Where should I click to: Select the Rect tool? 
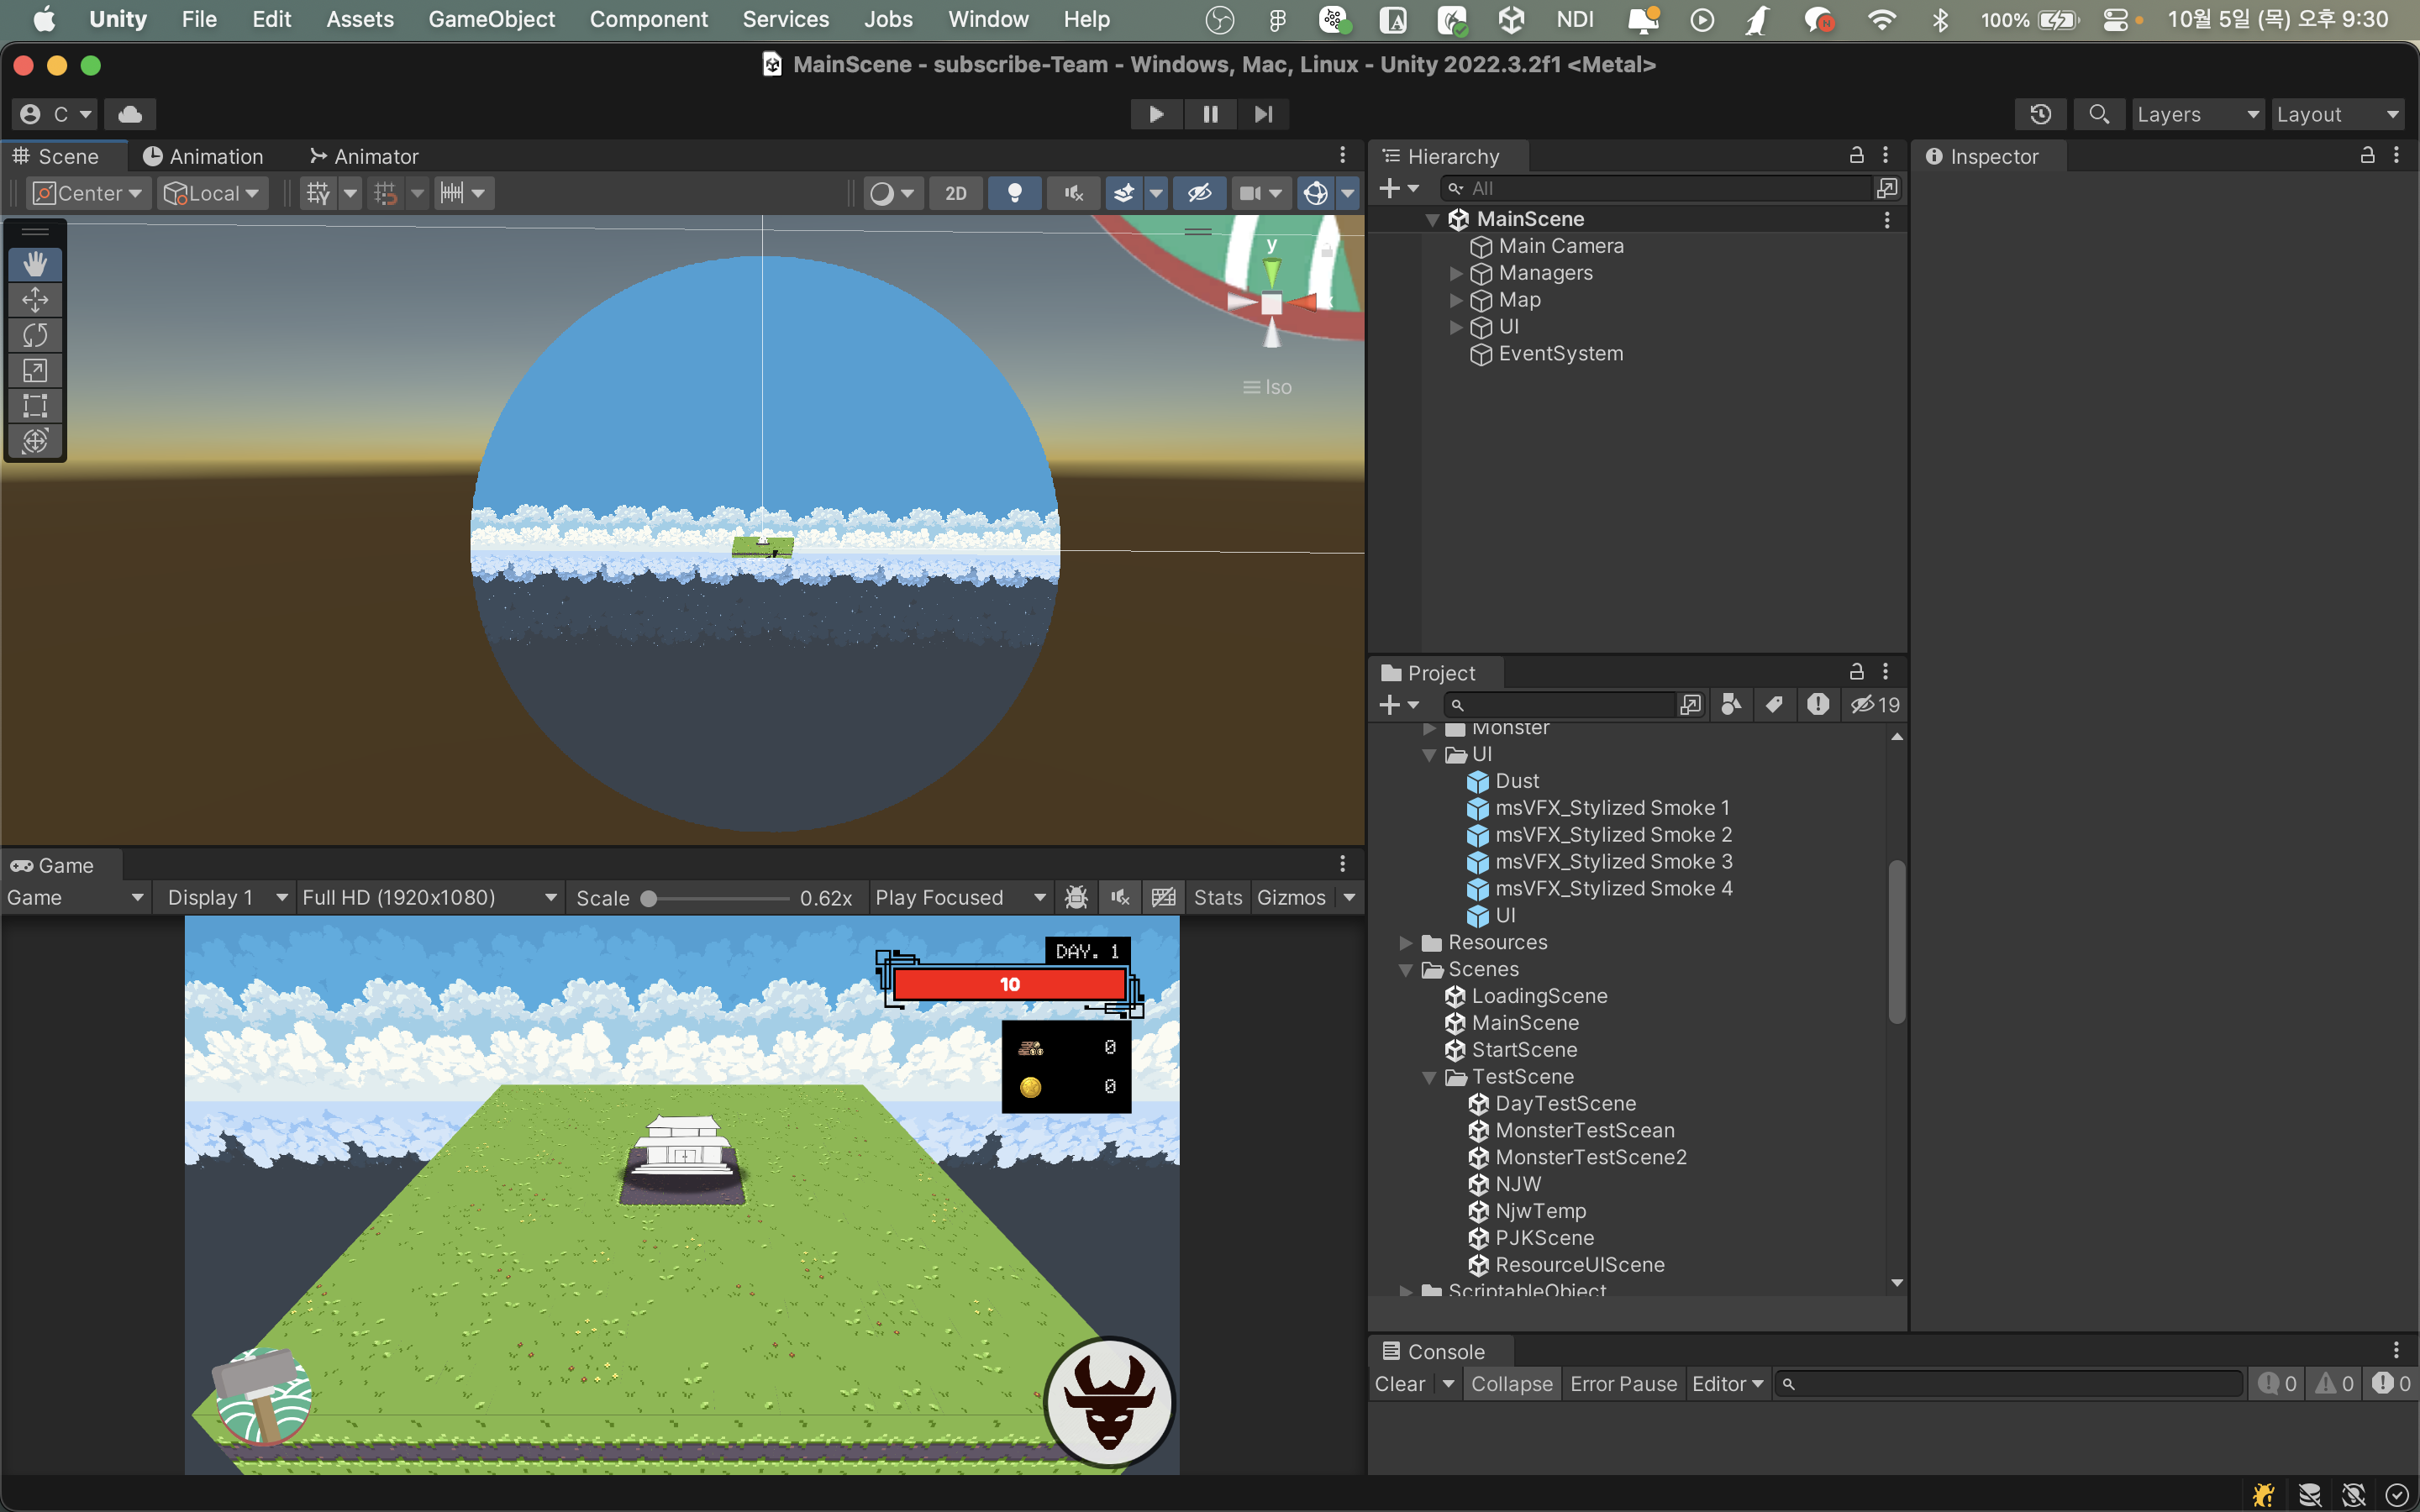(x=35, y=405)
